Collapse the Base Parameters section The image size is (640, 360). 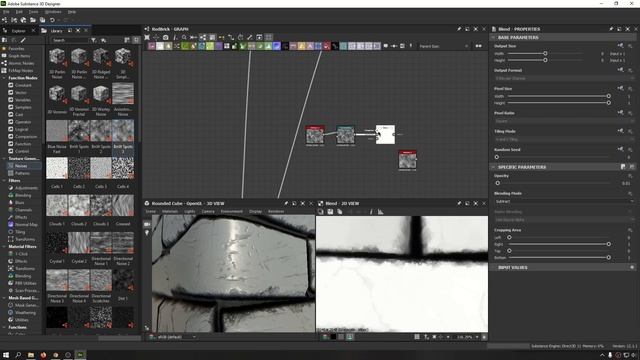click(493, 38)
